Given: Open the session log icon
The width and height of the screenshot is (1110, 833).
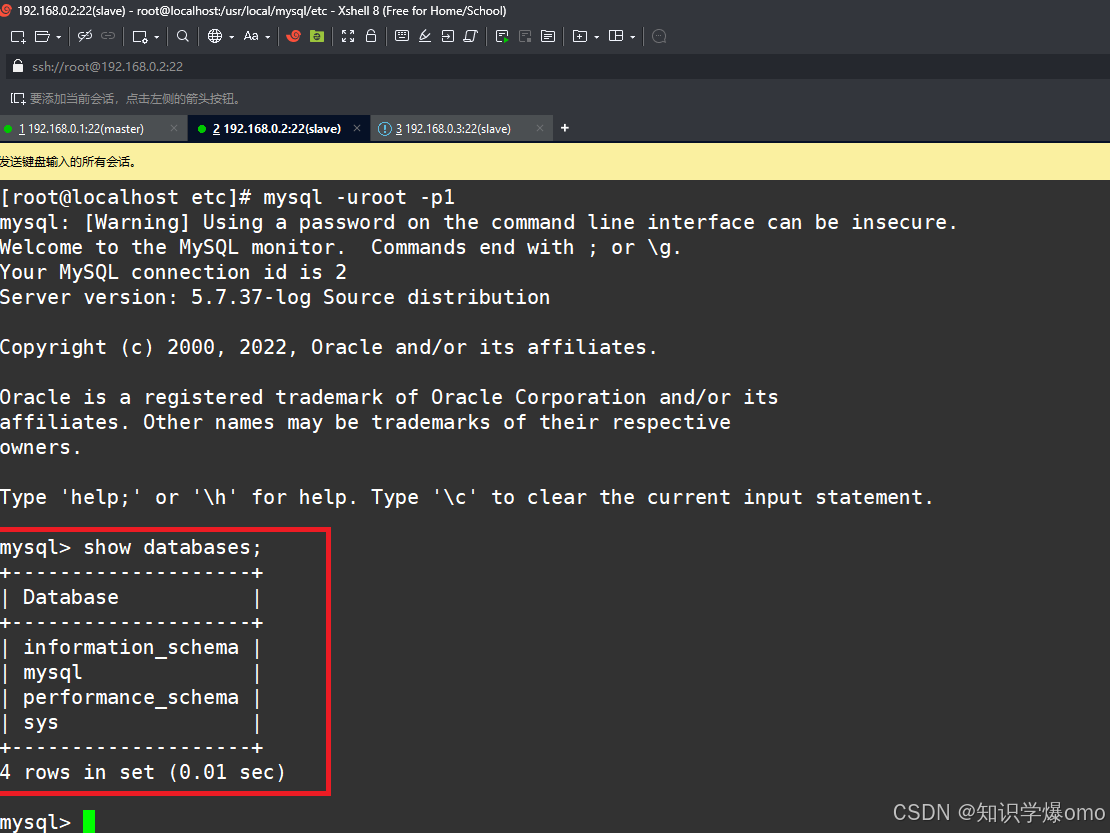Looking at the screenshot, I should click(x=548, y=36).
